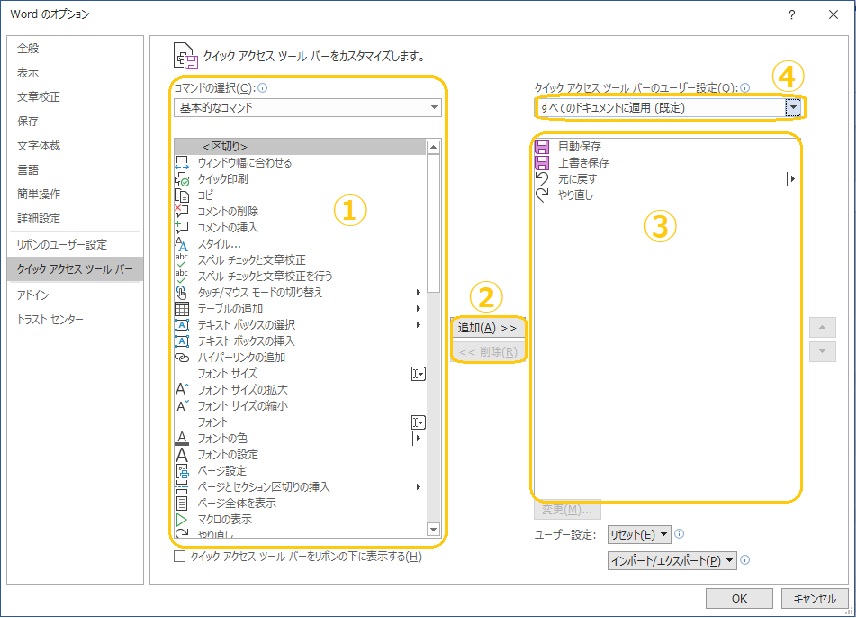This screenshot has height=618, width=856.
Task: Click the OK button
Action: 739,598
